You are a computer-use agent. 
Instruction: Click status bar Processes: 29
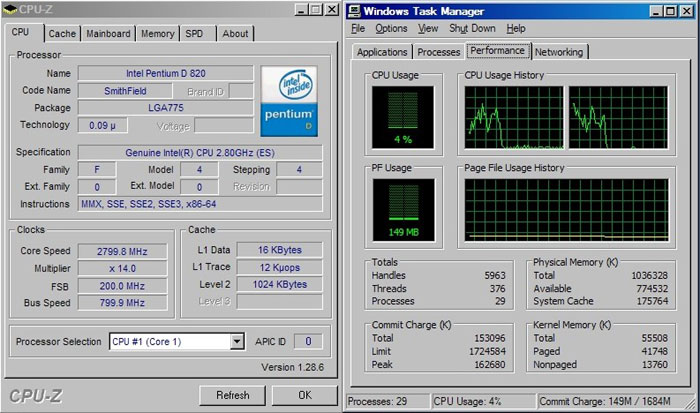(x=388, y=401)
